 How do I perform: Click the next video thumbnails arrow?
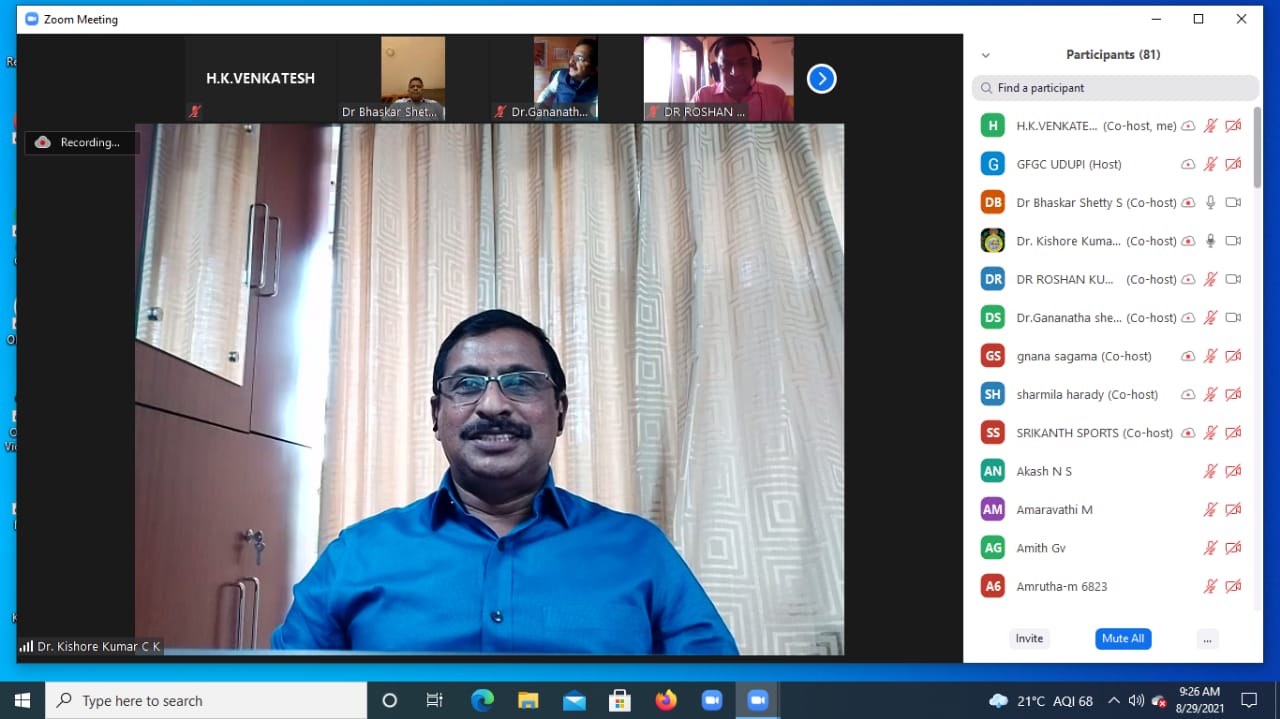click(x=821, y=79)
